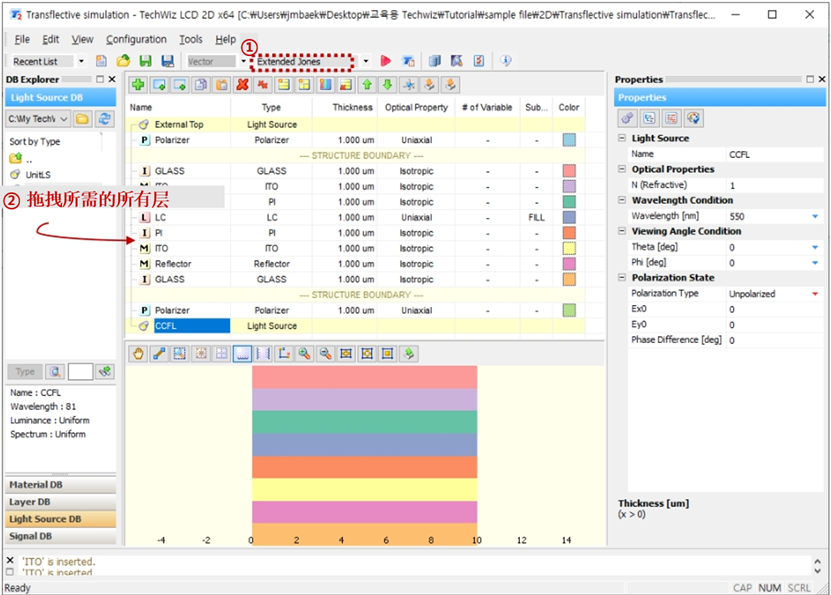Zoom in on the structure view

pyautogui.click(x=304, y=353)
